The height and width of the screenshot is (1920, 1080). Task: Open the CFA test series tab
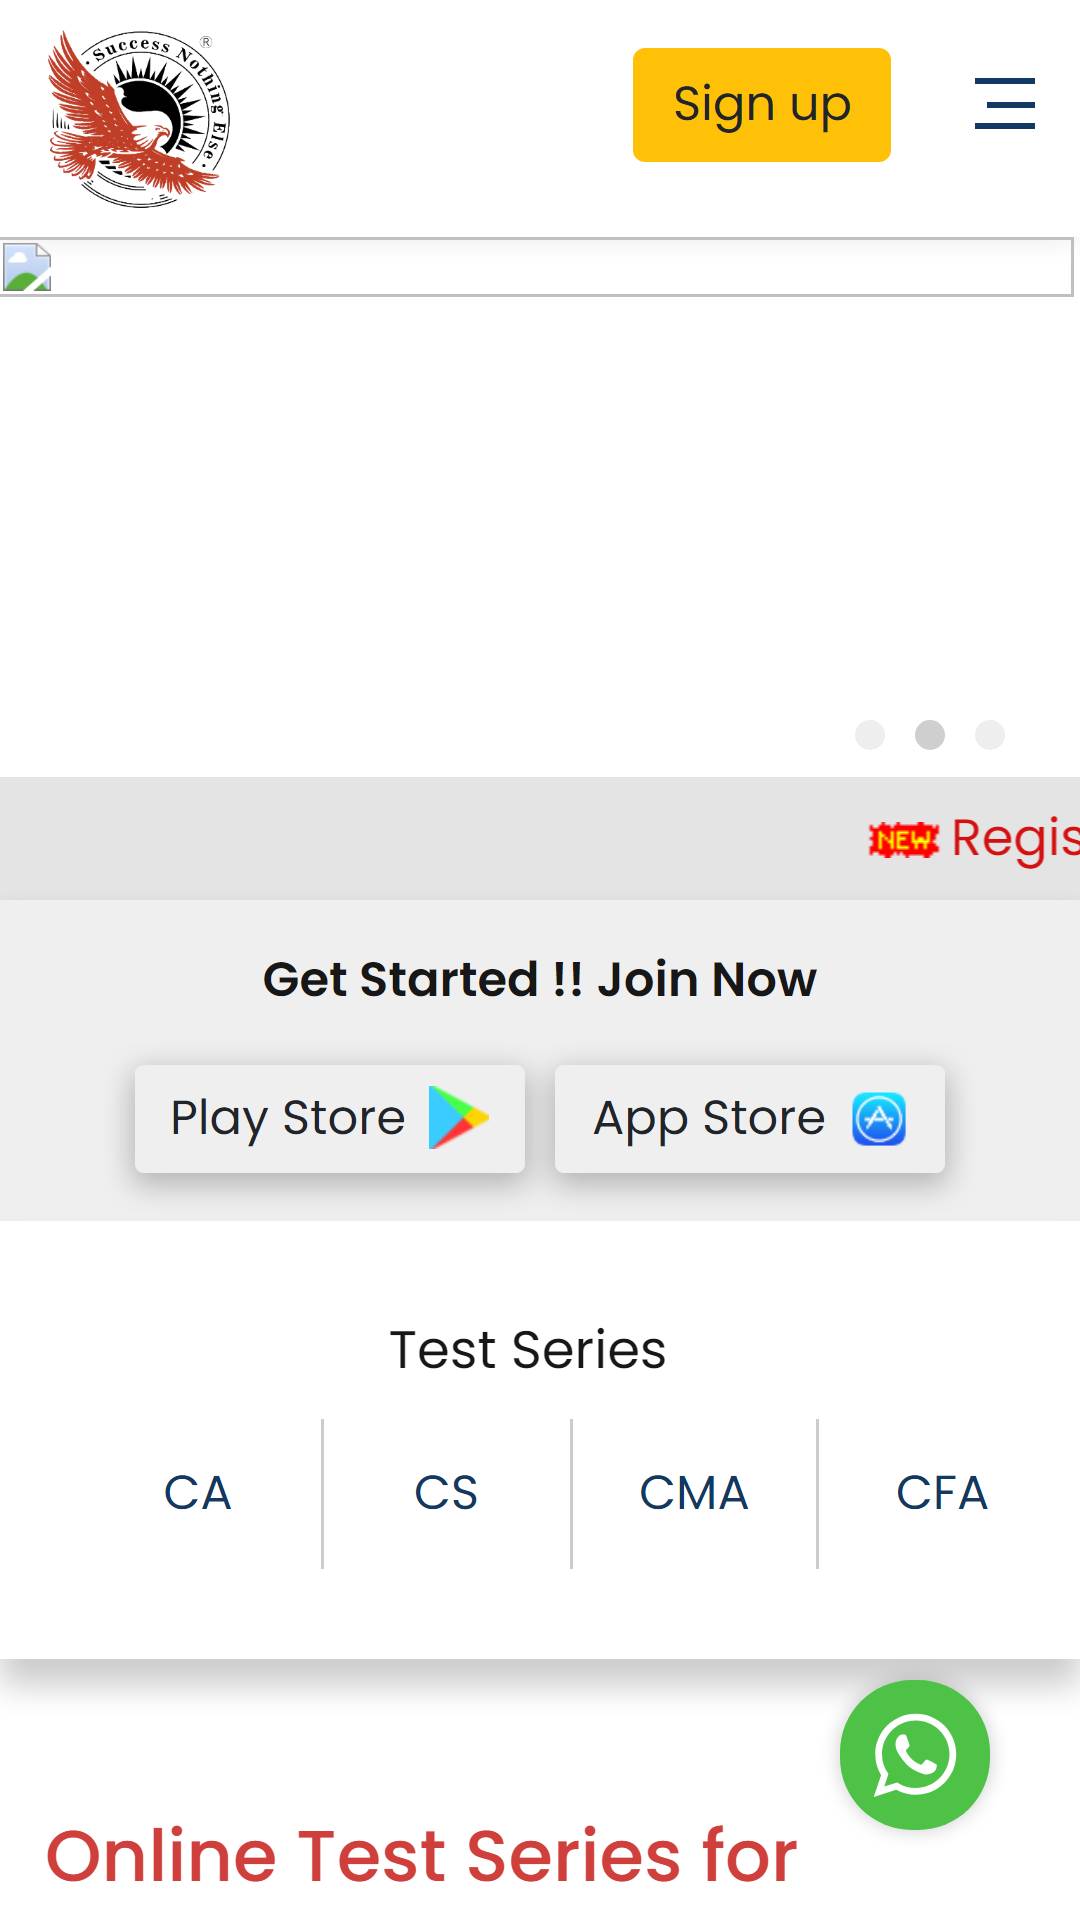click(x=942, y=1493)
